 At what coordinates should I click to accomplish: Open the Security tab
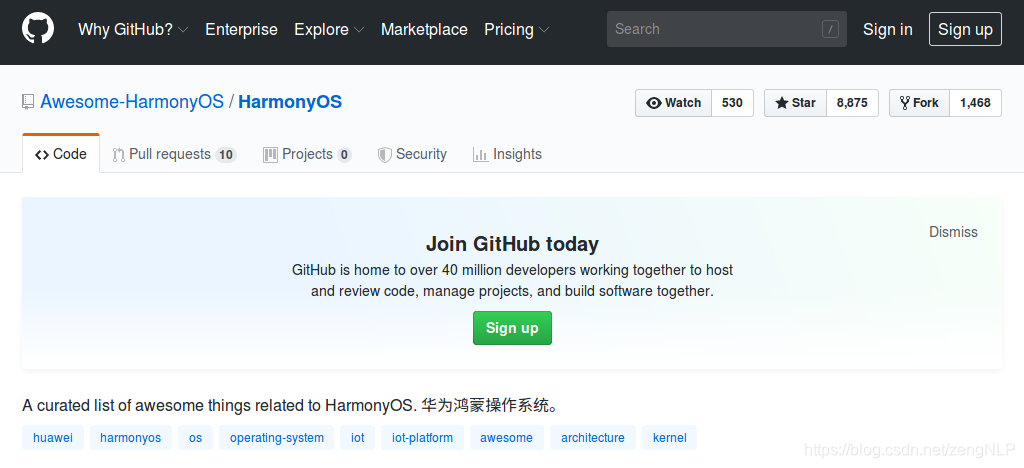point(412,155)
